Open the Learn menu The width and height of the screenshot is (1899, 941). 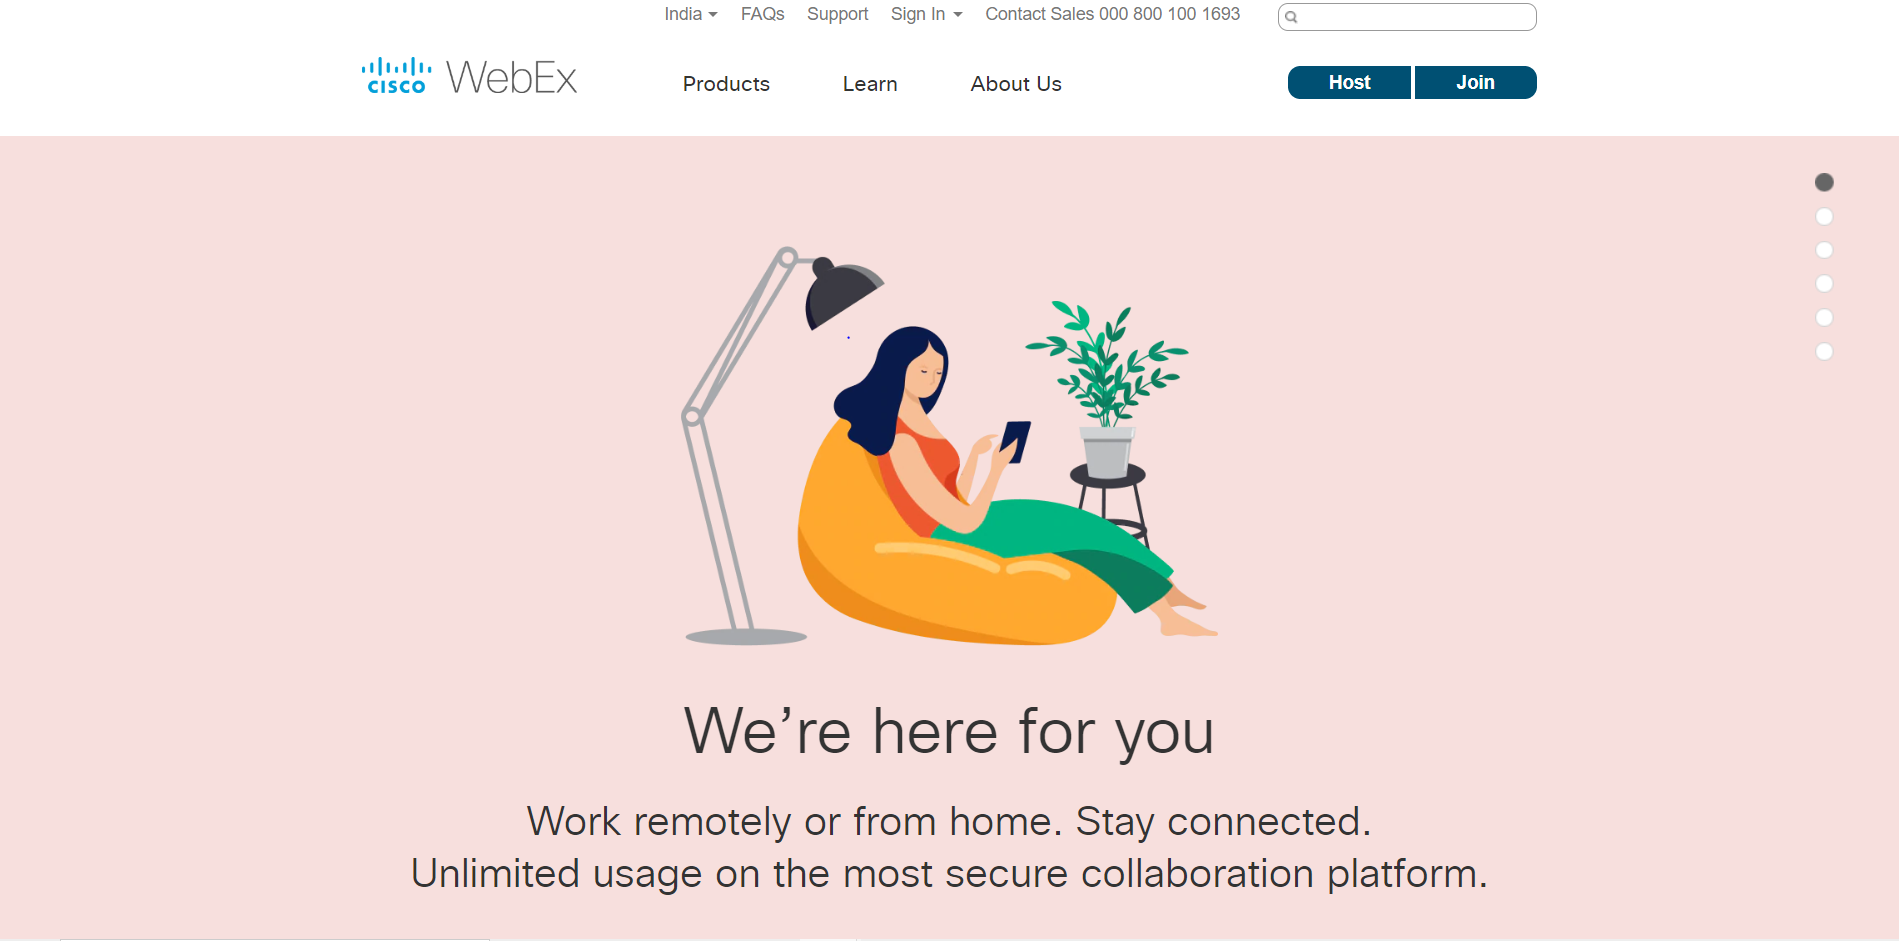(870, 84)
